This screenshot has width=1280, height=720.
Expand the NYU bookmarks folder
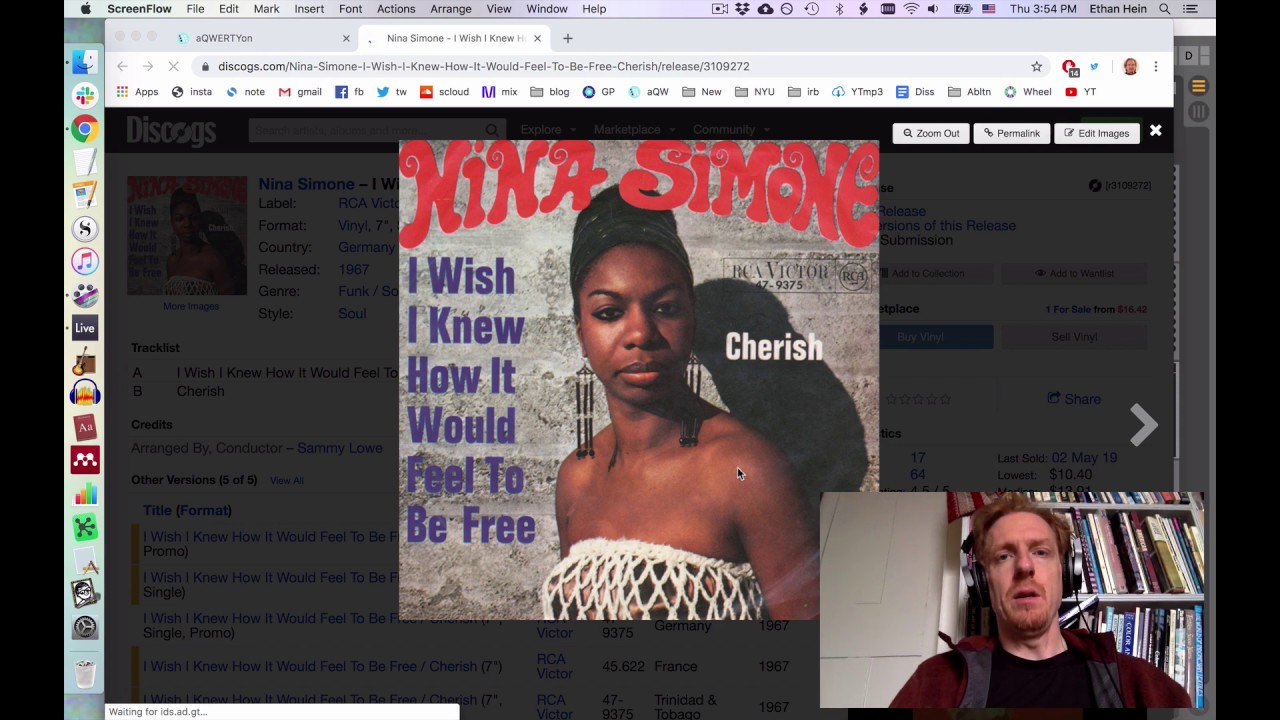coord(755,91)
